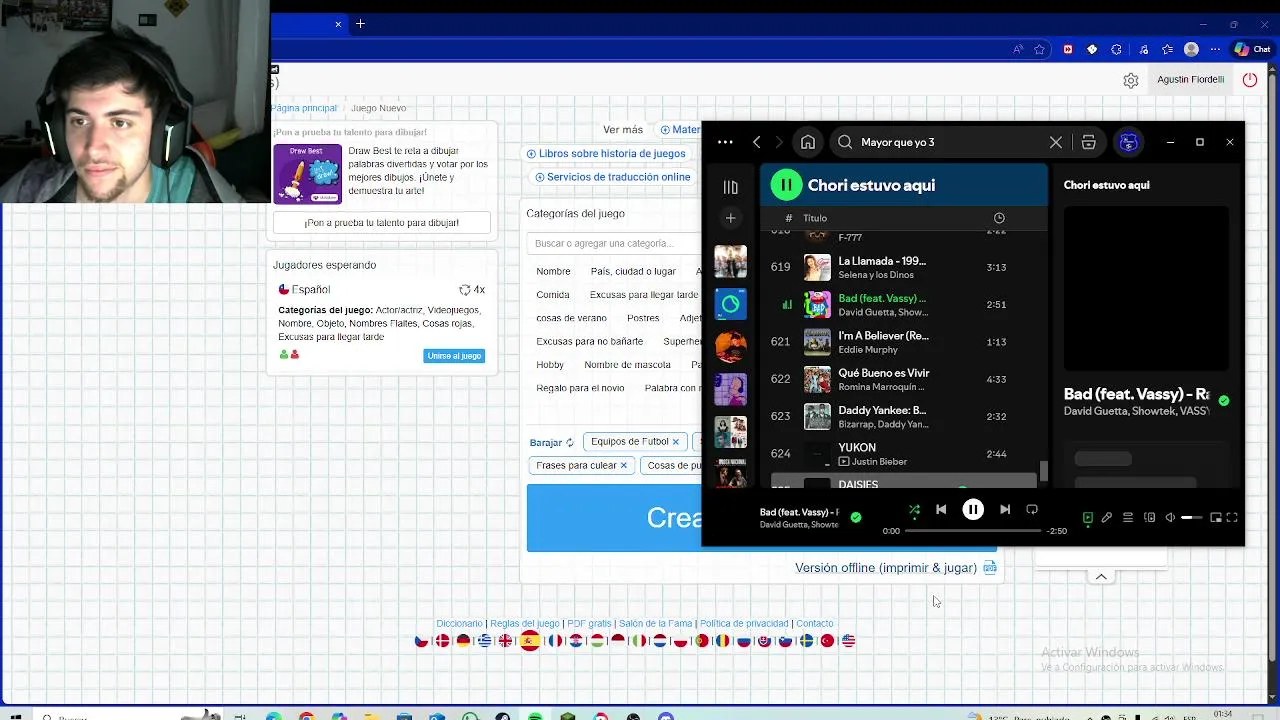Mute the Spotify volume
This screenshot has height=720, width=1280.
pos(1170,517)
